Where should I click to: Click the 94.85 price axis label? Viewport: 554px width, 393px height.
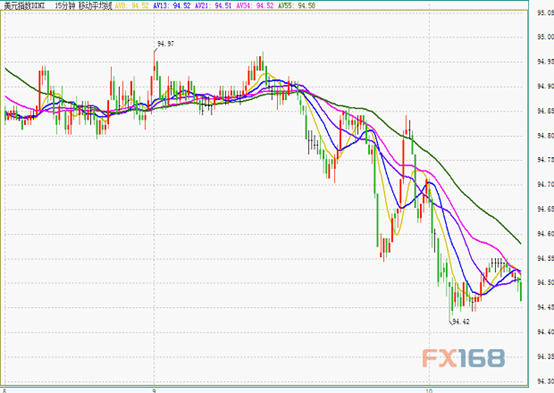point(545,111)
